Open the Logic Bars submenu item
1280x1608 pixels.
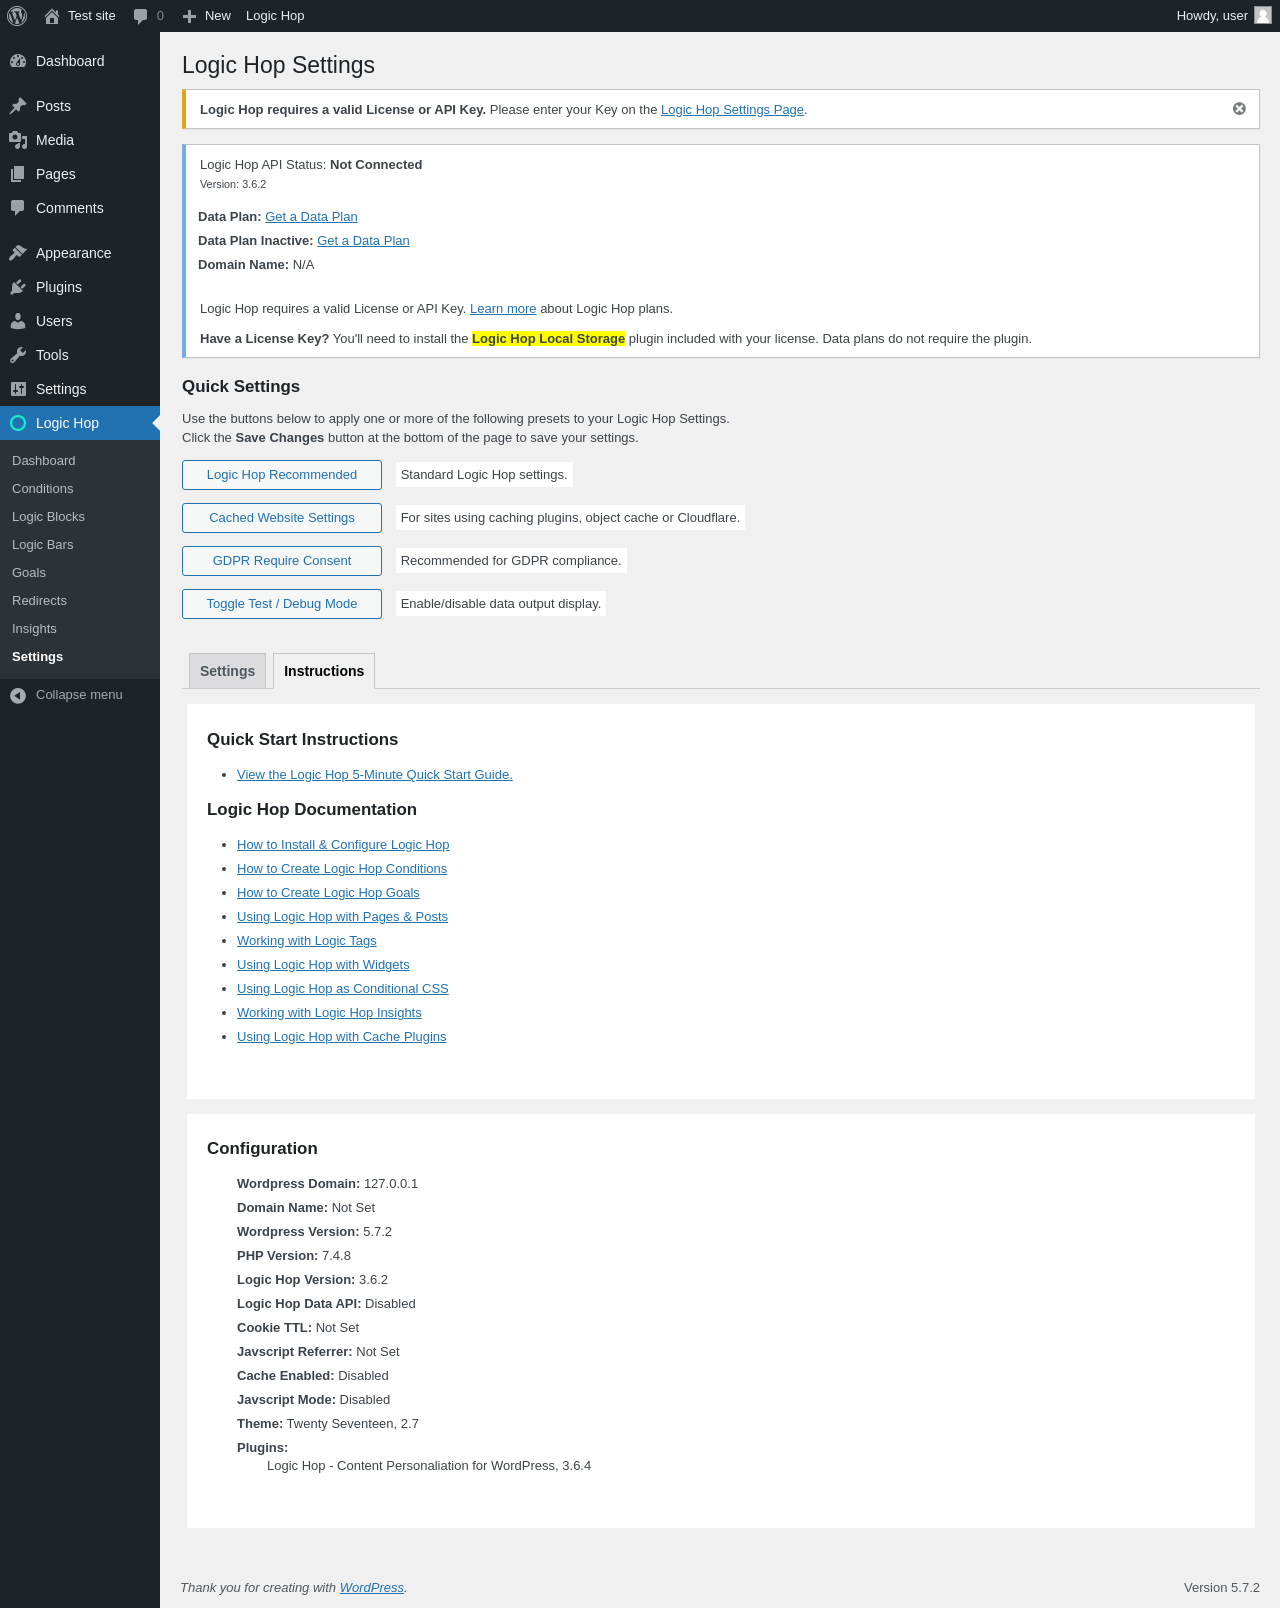pyautogui.click(x=43, y=545)
